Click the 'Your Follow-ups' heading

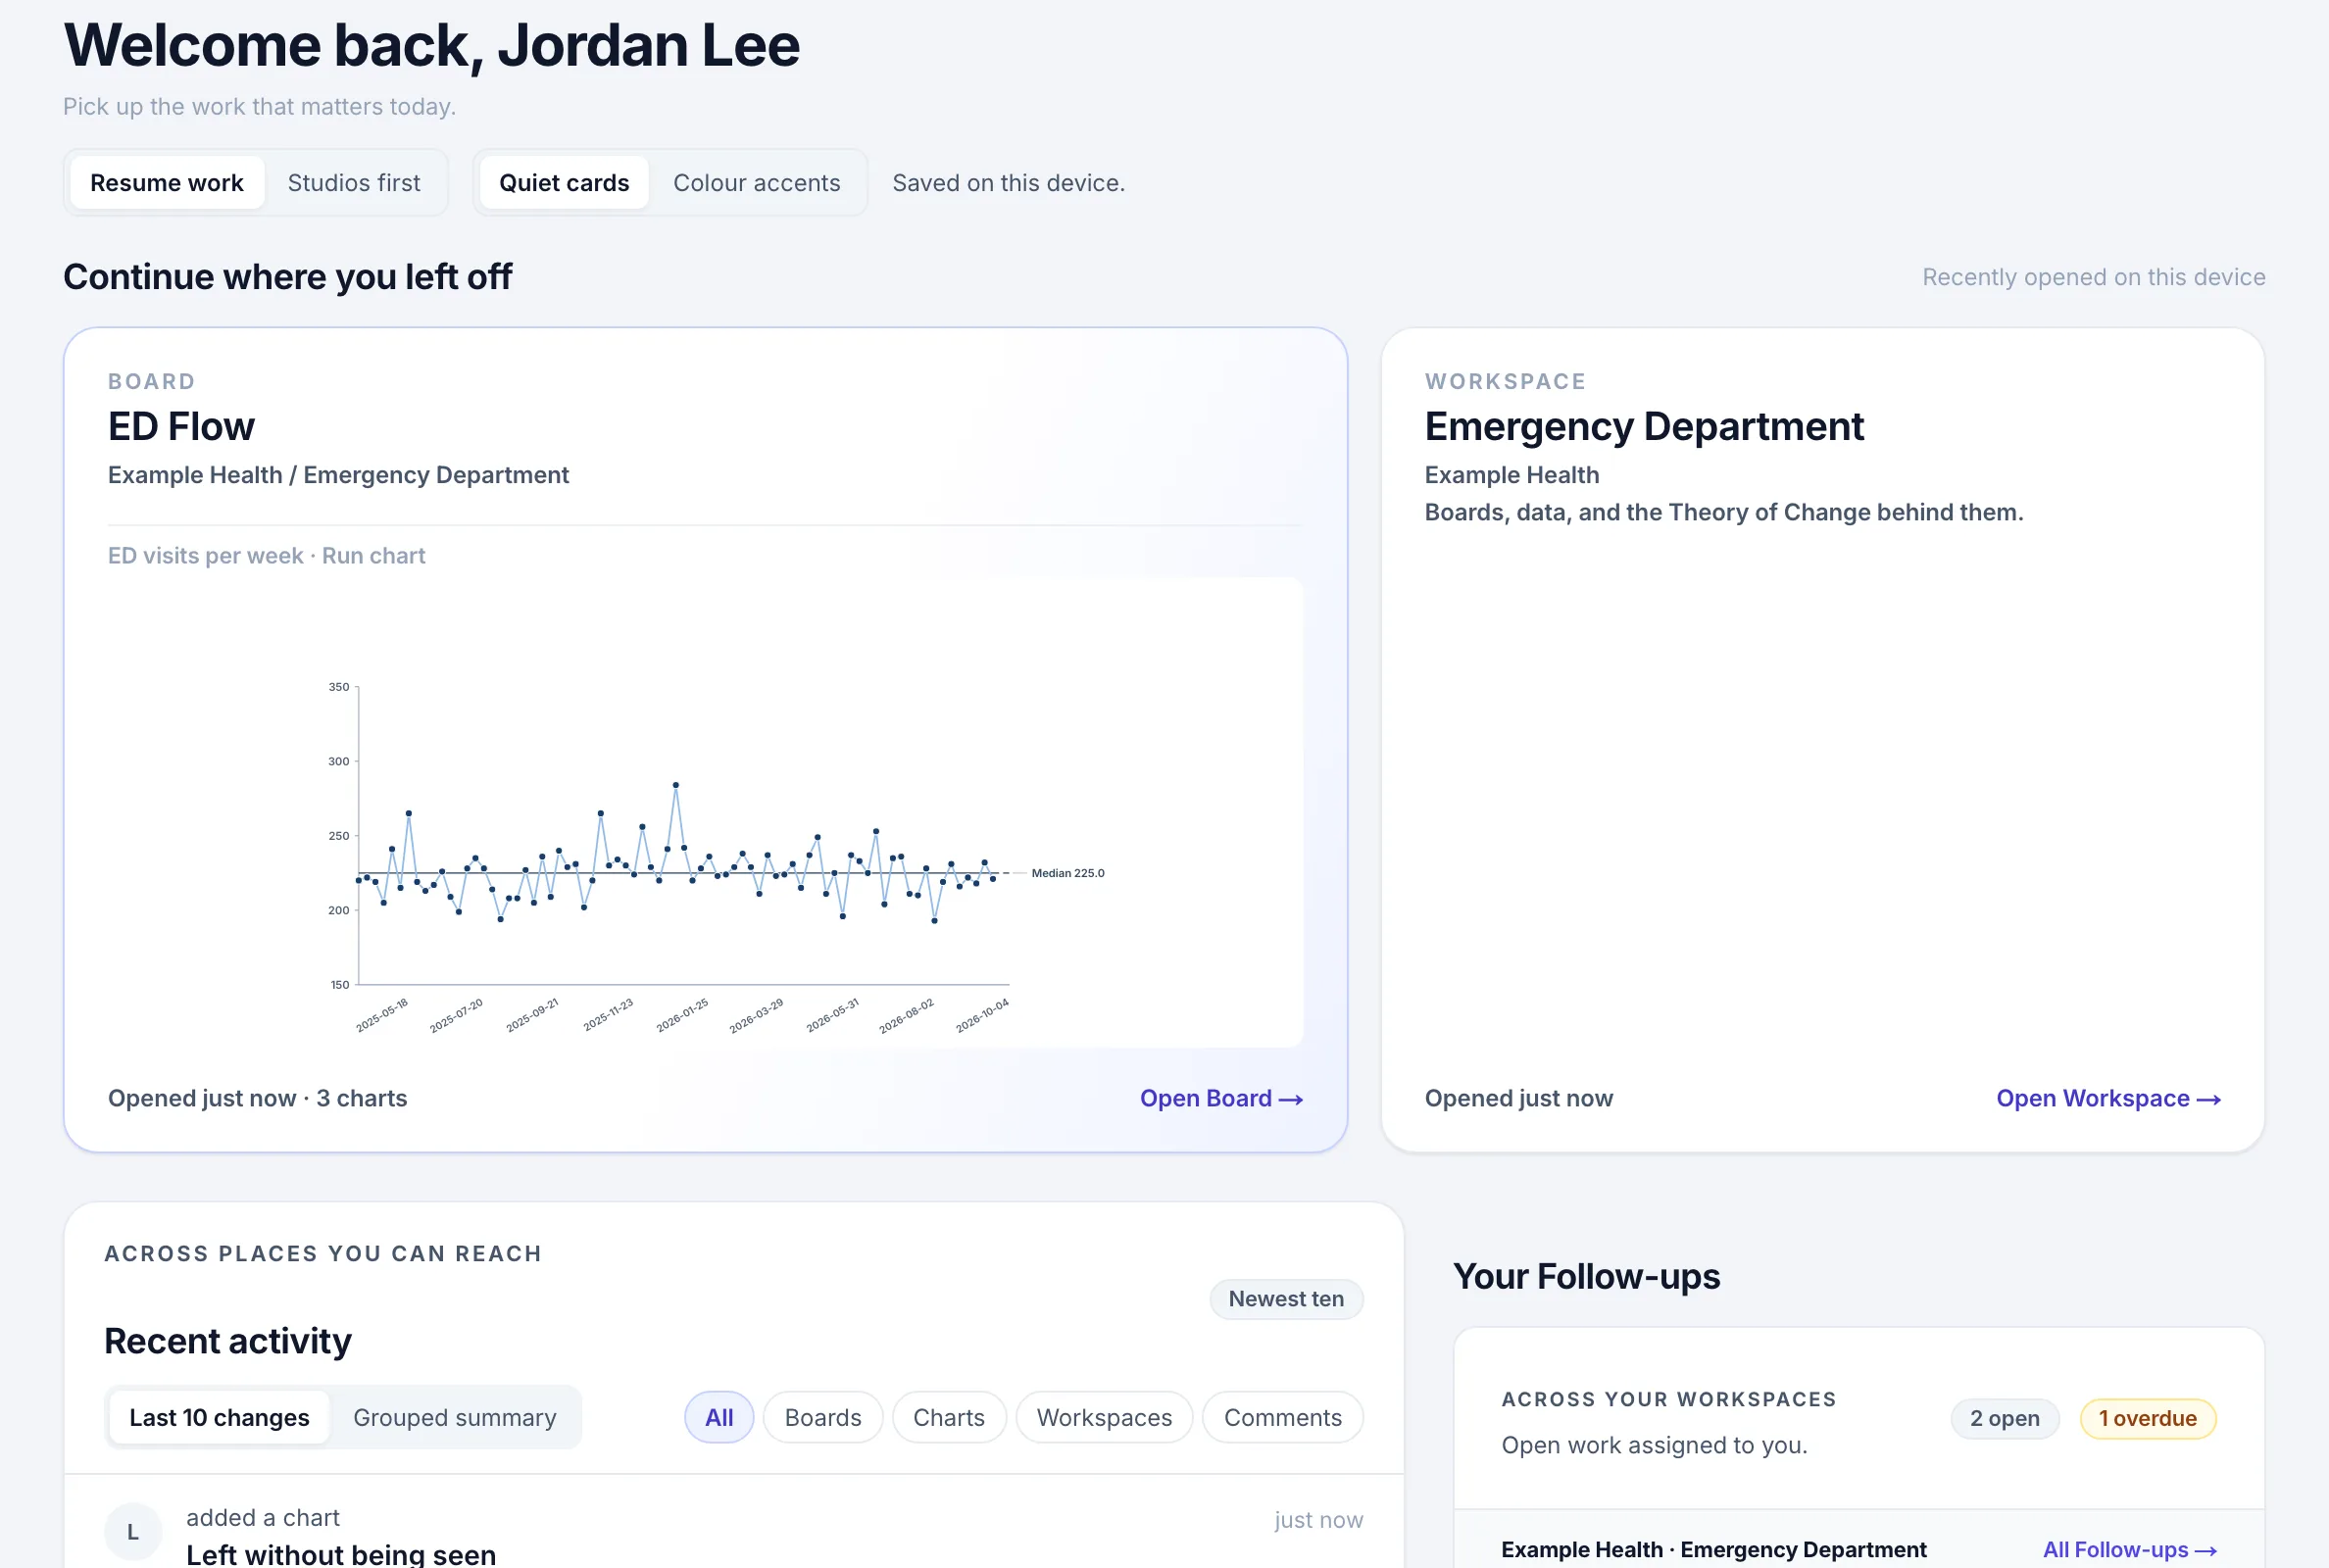1586,1276
